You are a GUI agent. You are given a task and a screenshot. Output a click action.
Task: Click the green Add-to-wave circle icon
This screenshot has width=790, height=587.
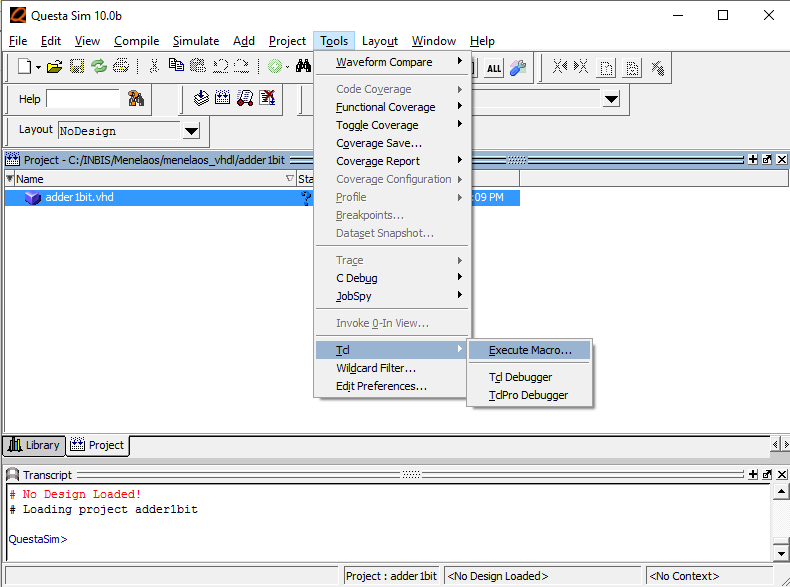click(x=275, y=66)
